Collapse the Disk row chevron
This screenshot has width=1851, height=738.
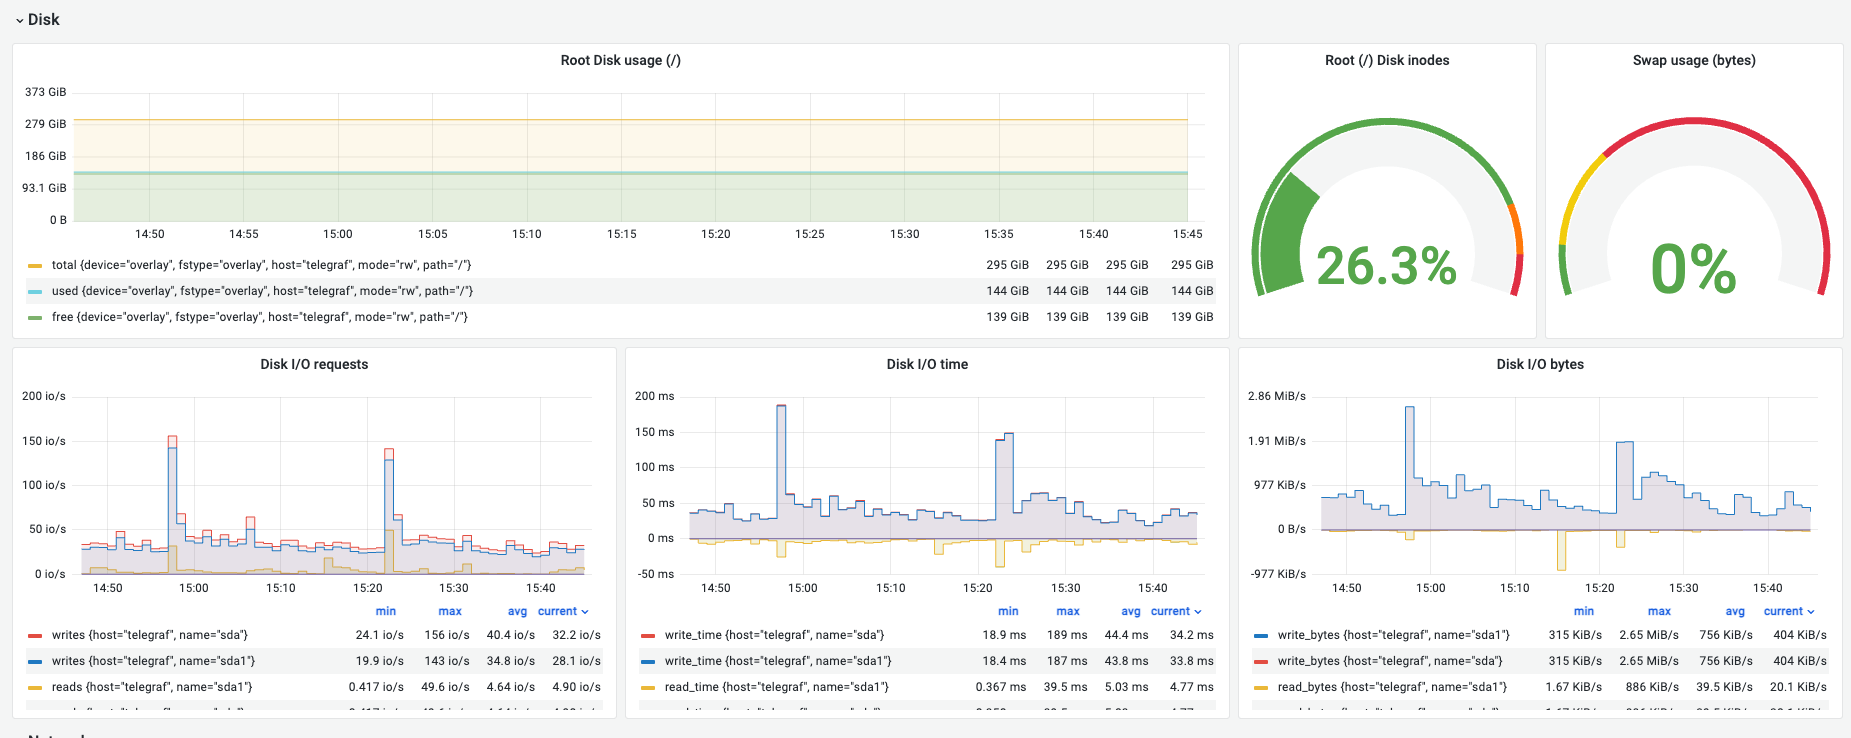(x=19, y=20)
